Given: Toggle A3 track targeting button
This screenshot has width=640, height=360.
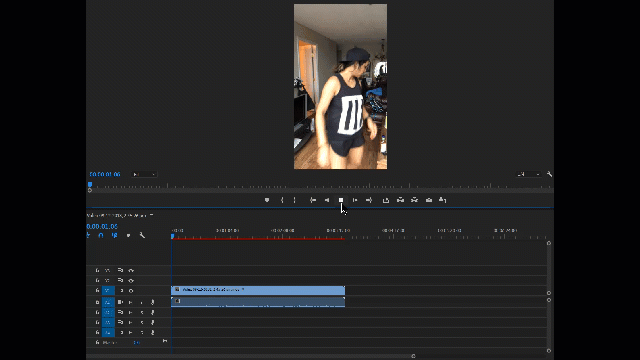Looking at the screenshot, I should tap(108, 322).
